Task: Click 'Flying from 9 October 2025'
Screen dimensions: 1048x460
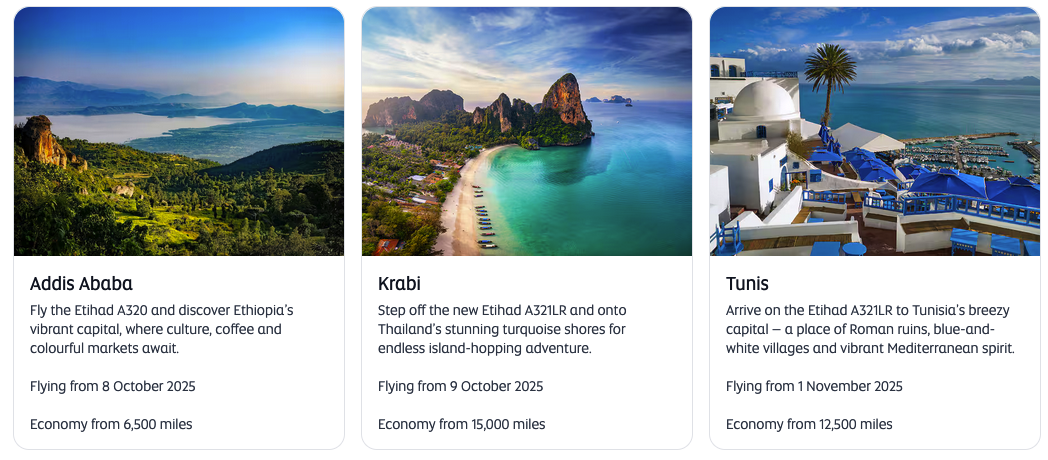Action: click(461, 386)
